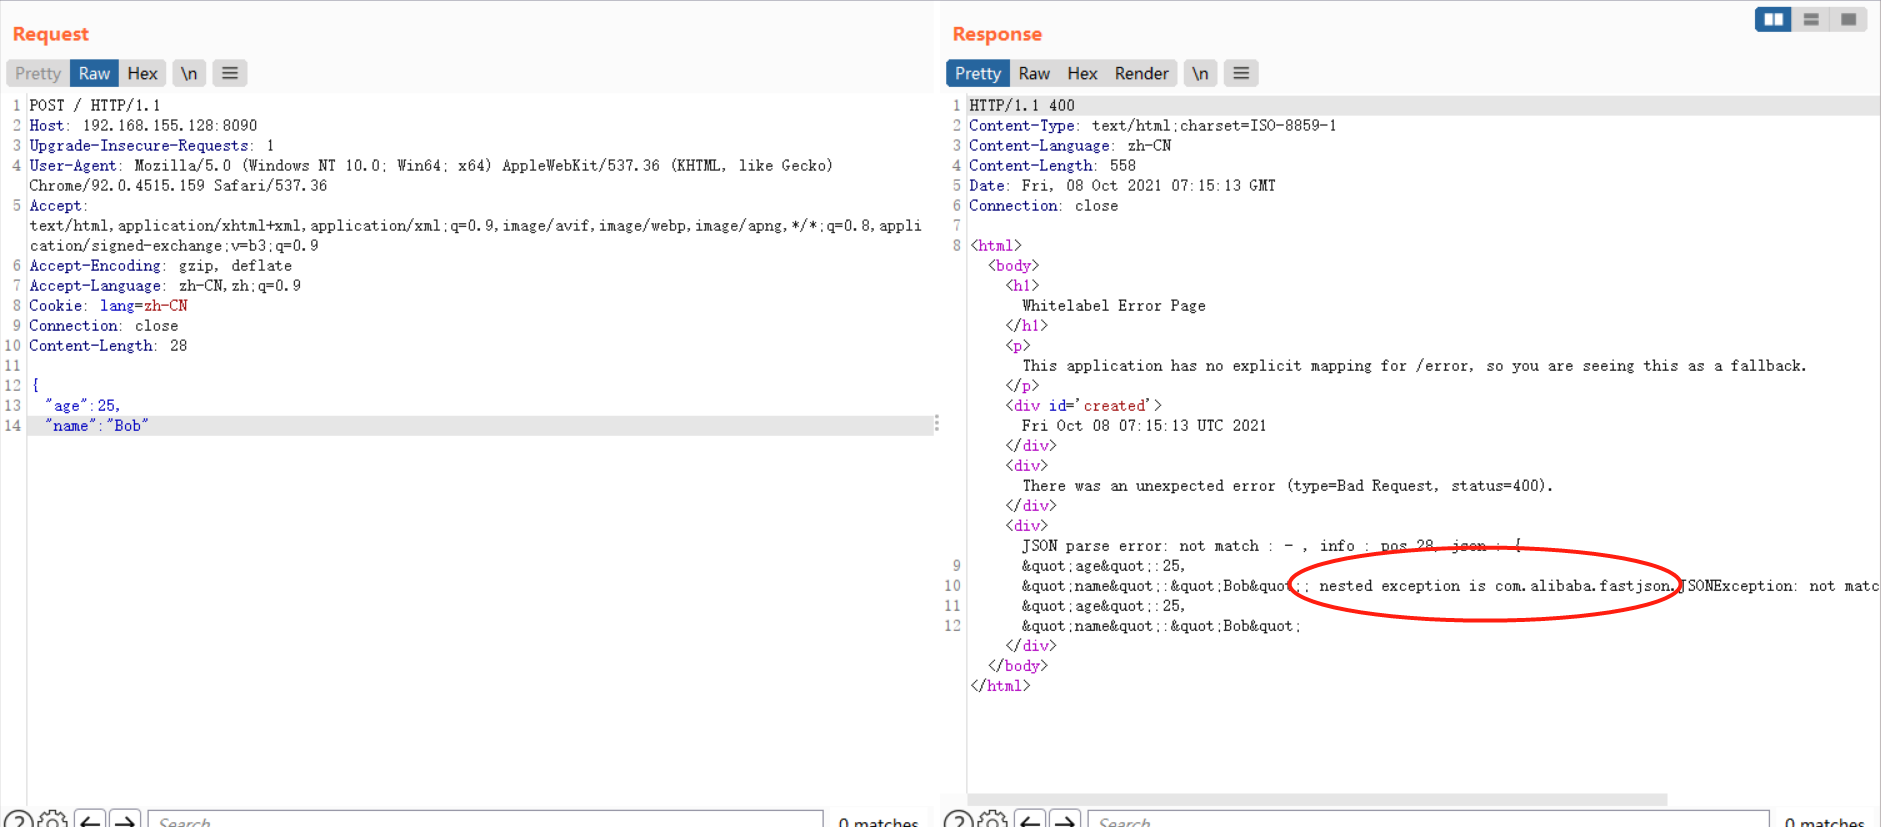This screenshot has height=827, width=1881.
Task: Click the Whitelabel Error Page text
Action: click(1113, 306)
